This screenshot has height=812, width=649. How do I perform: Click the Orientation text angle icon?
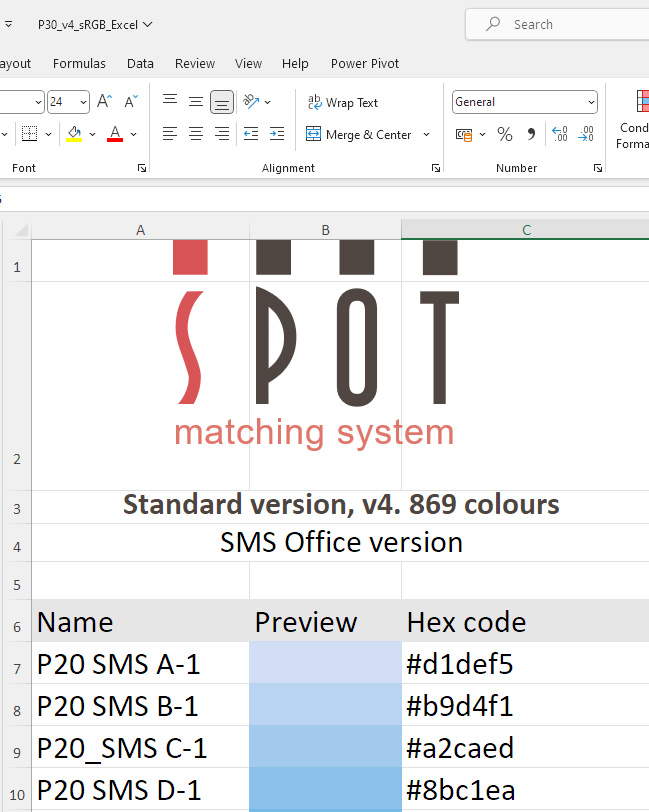pyautogui.click(x=250, y=102)
